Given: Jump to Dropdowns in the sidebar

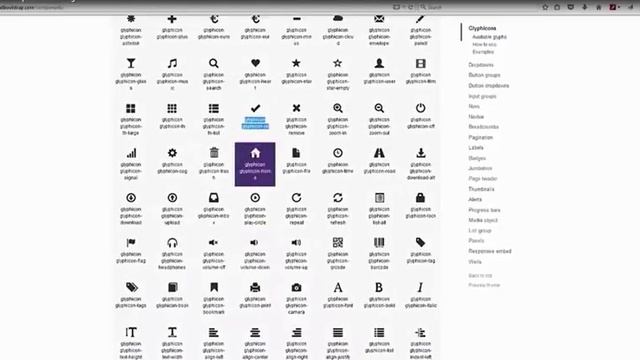Looking at the screenshot, I should coord(481,65).
